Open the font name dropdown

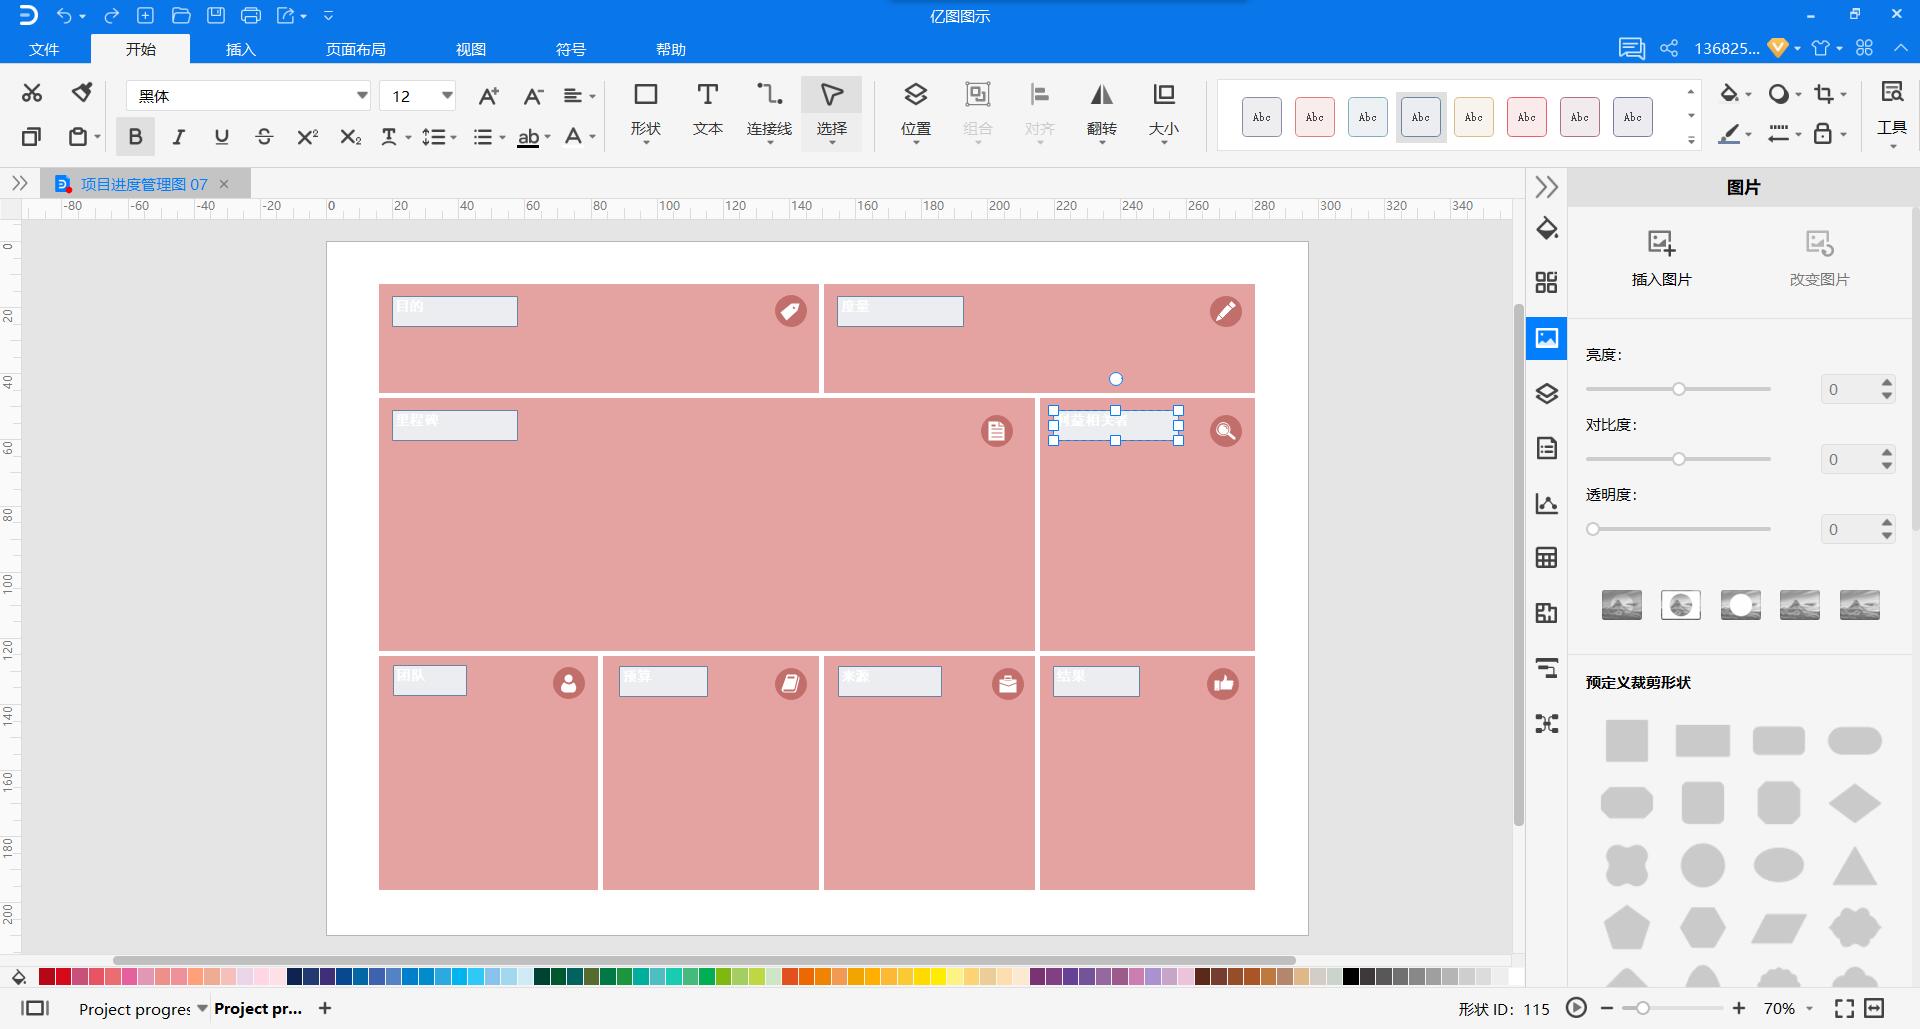point(361,96)
